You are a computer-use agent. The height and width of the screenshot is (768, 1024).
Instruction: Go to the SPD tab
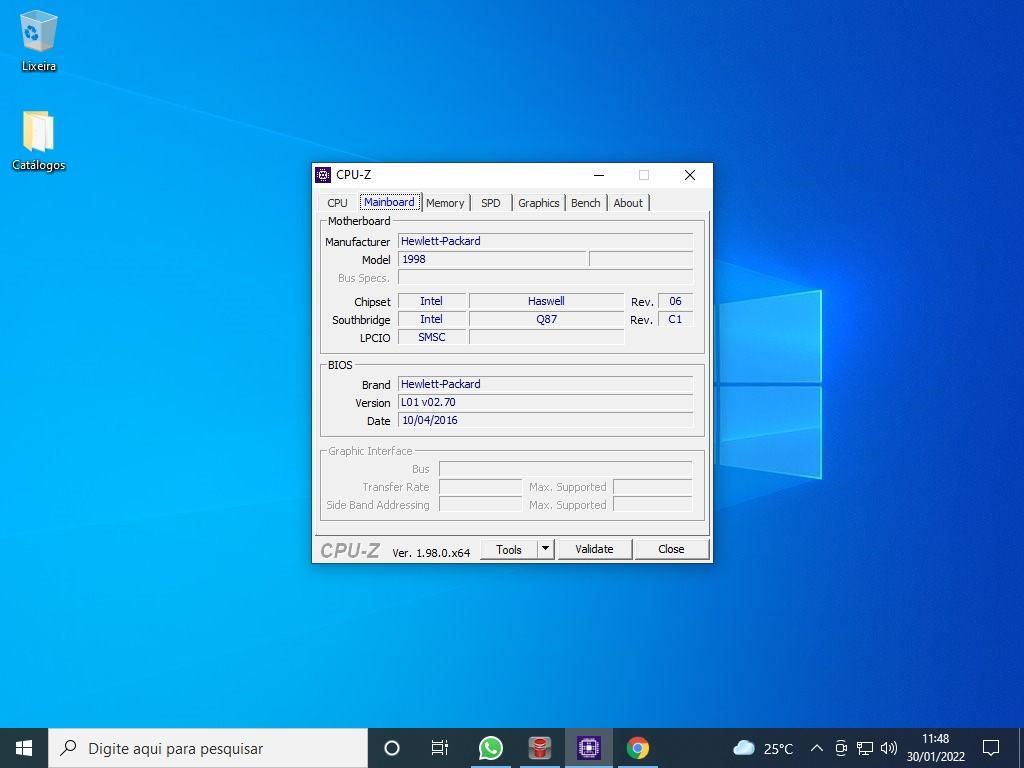coord(490,203)
